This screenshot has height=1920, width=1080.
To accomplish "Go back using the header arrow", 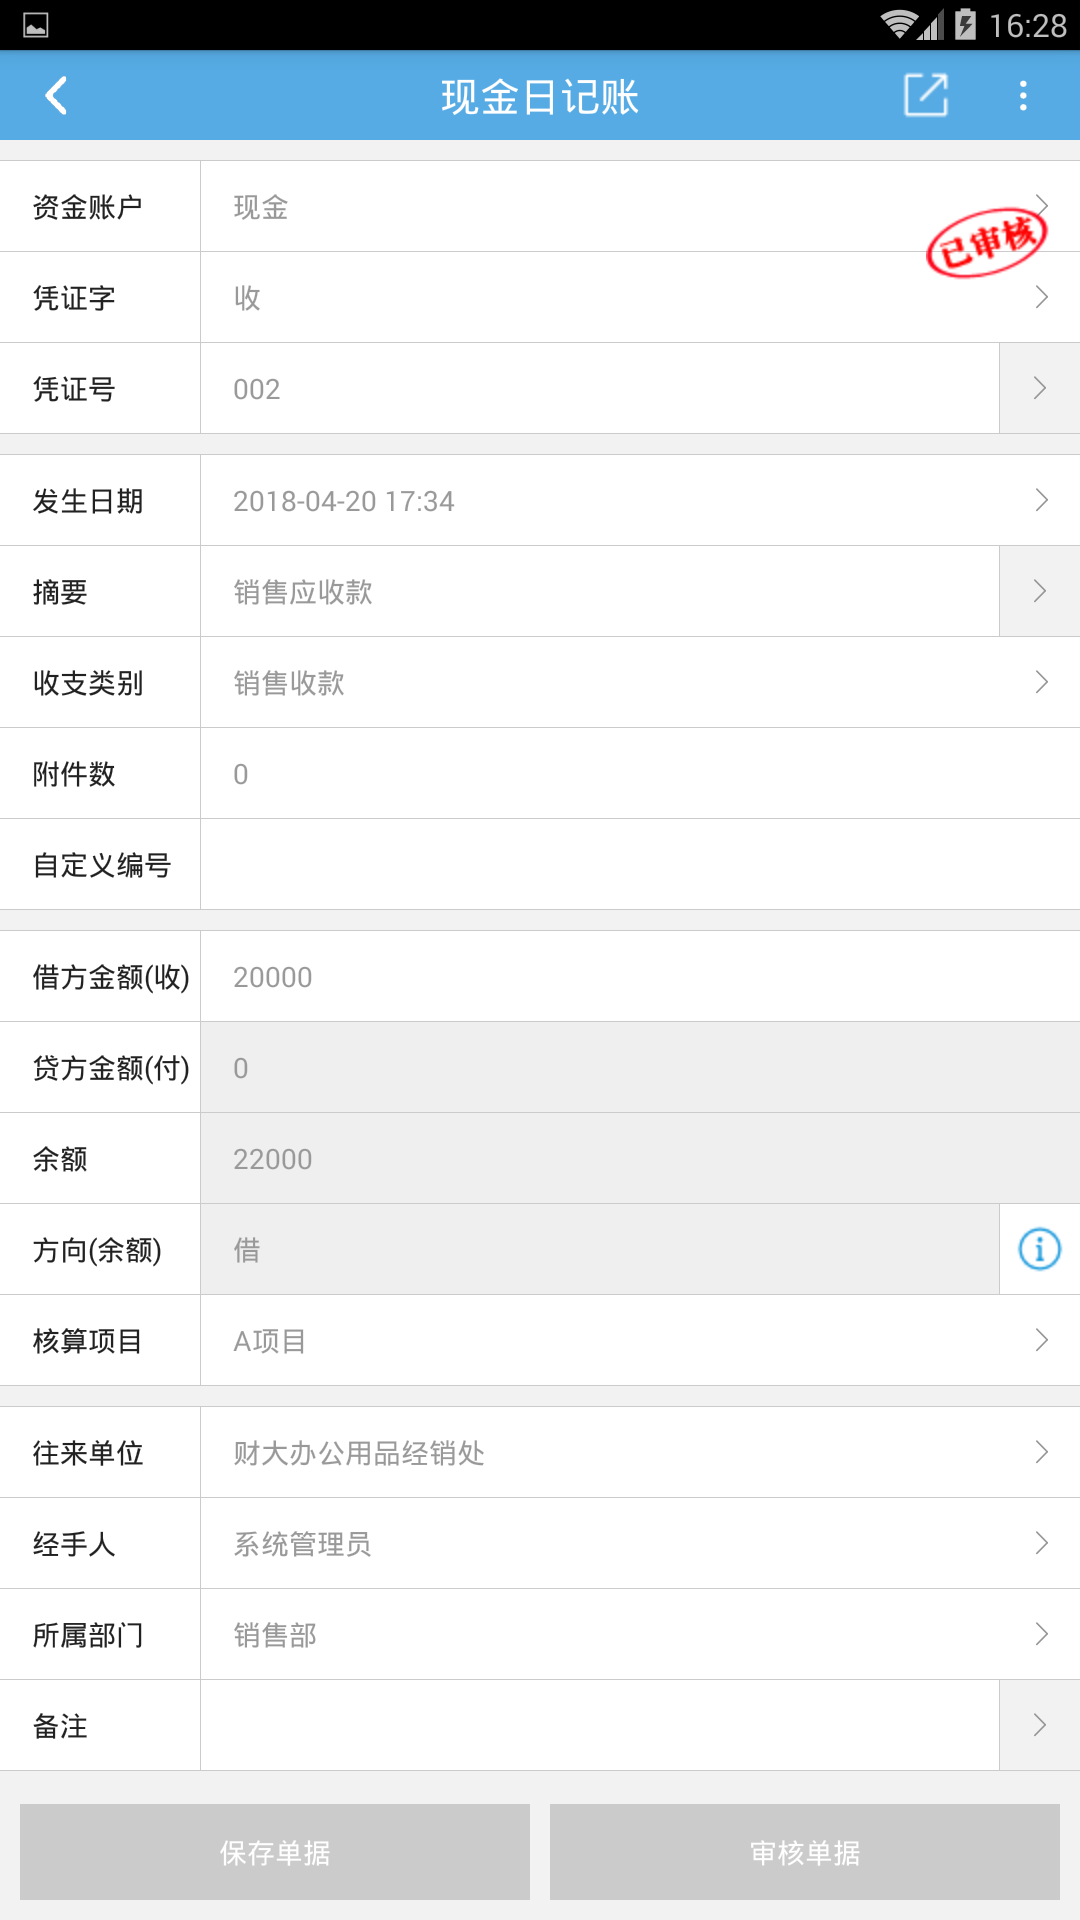I will pyautogui.click(x=57, y=96).
